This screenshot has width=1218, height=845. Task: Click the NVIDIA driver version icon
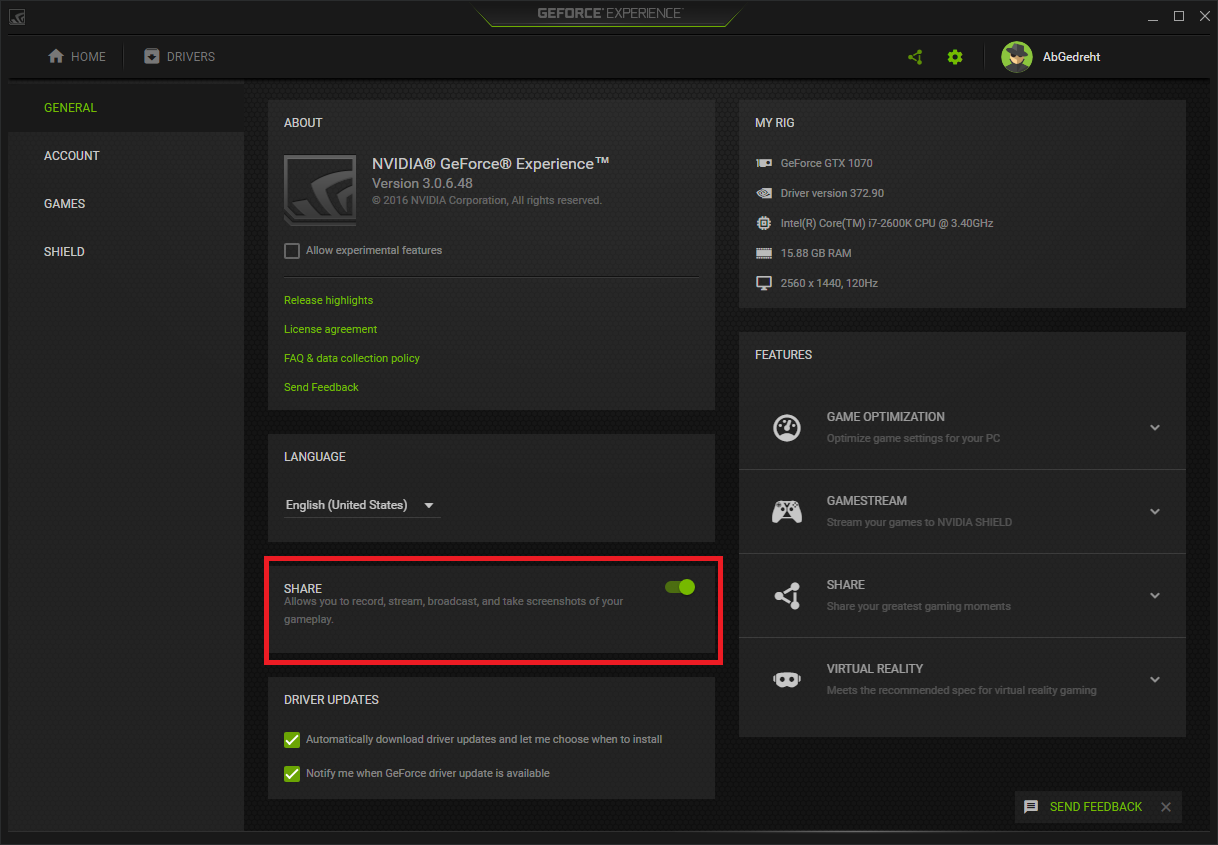click(764, 193)
